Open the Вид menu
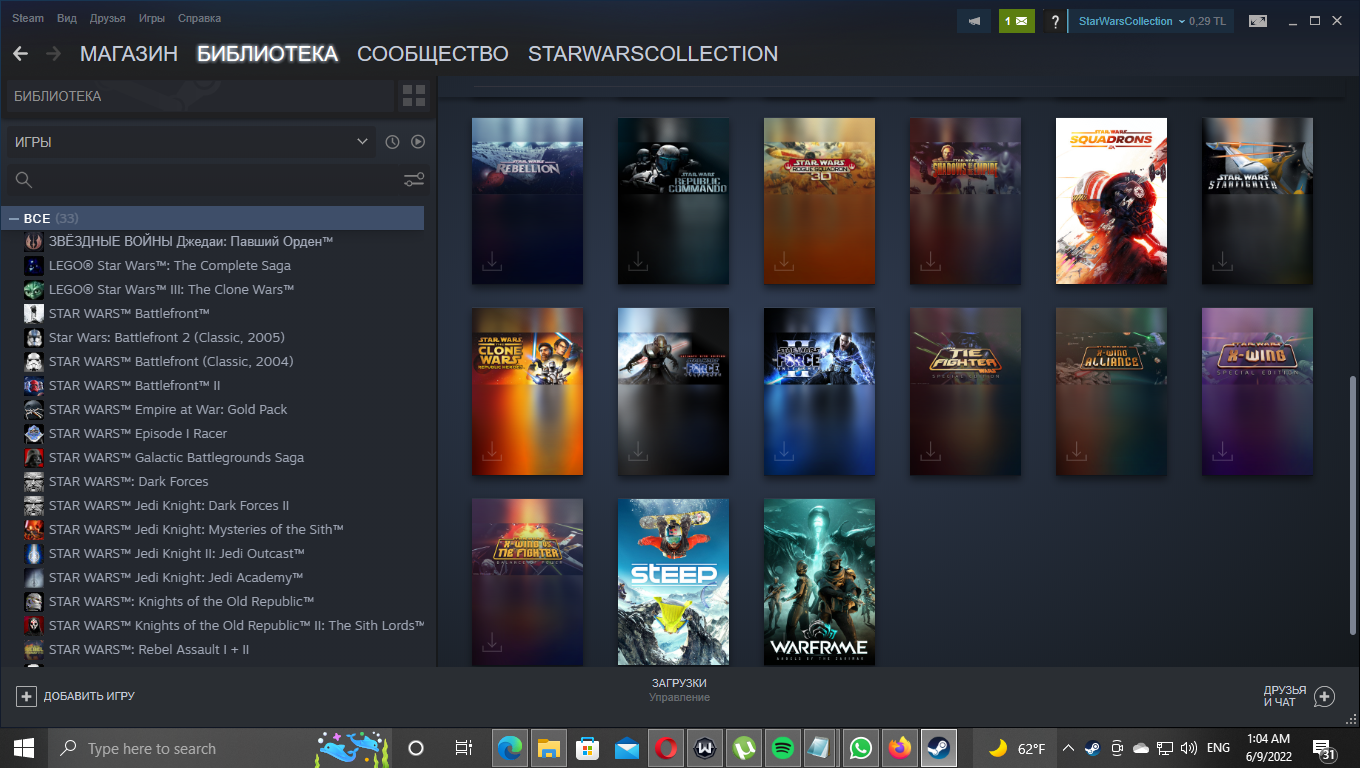 (67, 18)
